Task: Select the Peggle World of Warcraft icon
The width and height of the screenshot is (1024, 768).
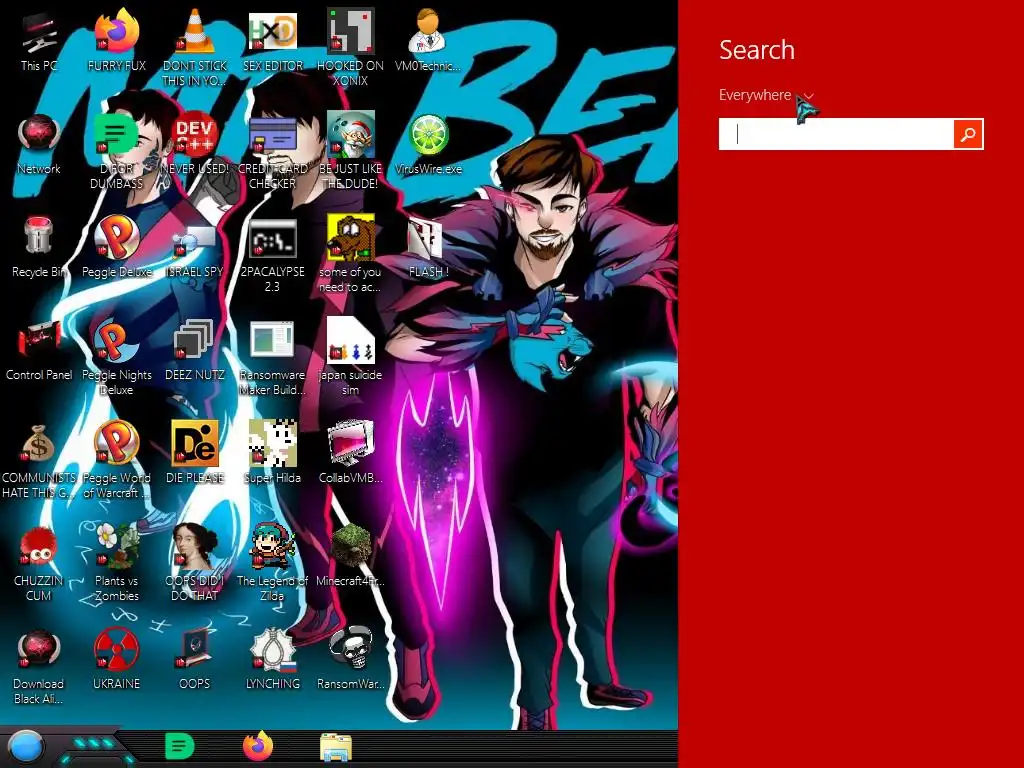Action: tap(117, 443)
